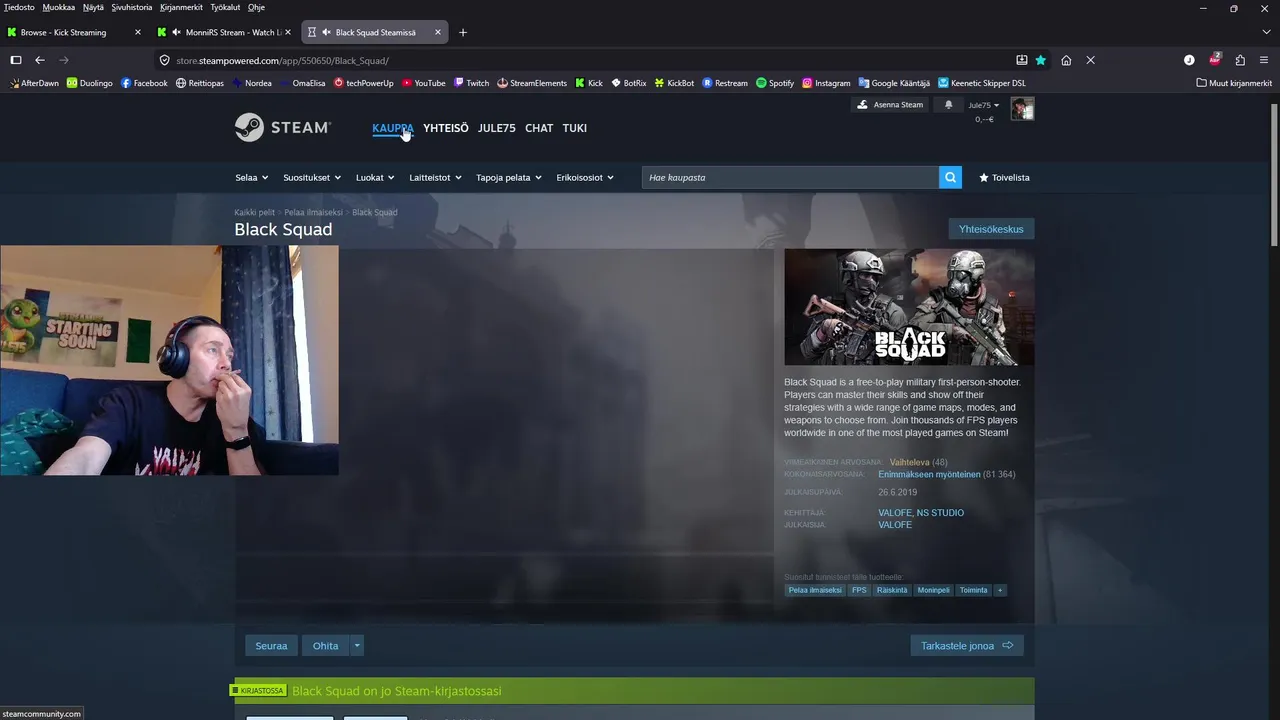The height and width of the screenshot is (720, 1280).
Task: Open the Jule75 account dropdown
Action: [x=983, y=105]
